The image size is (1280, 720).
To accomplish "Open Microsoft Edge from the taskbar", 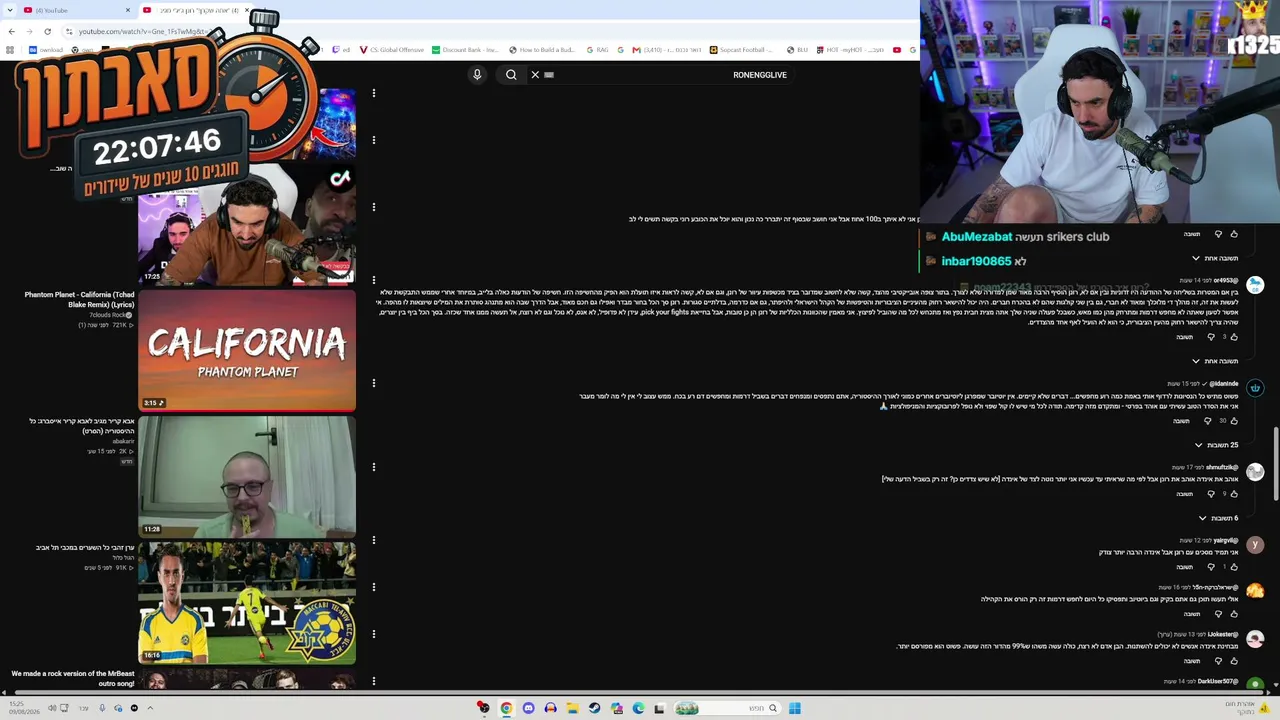I will pos(638,708).
